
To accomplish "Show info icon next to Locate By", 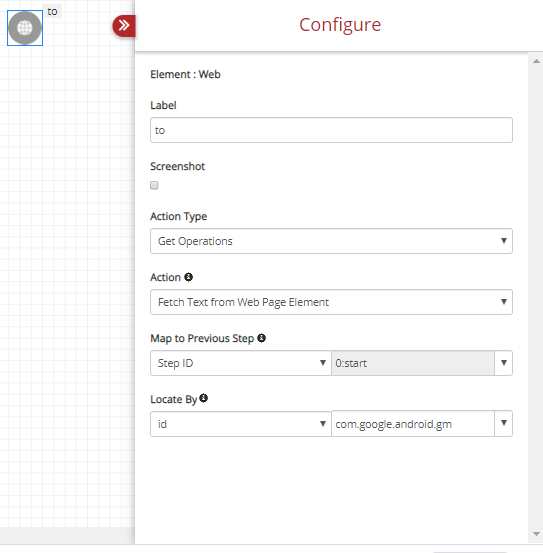I will (x=203, y=398).
